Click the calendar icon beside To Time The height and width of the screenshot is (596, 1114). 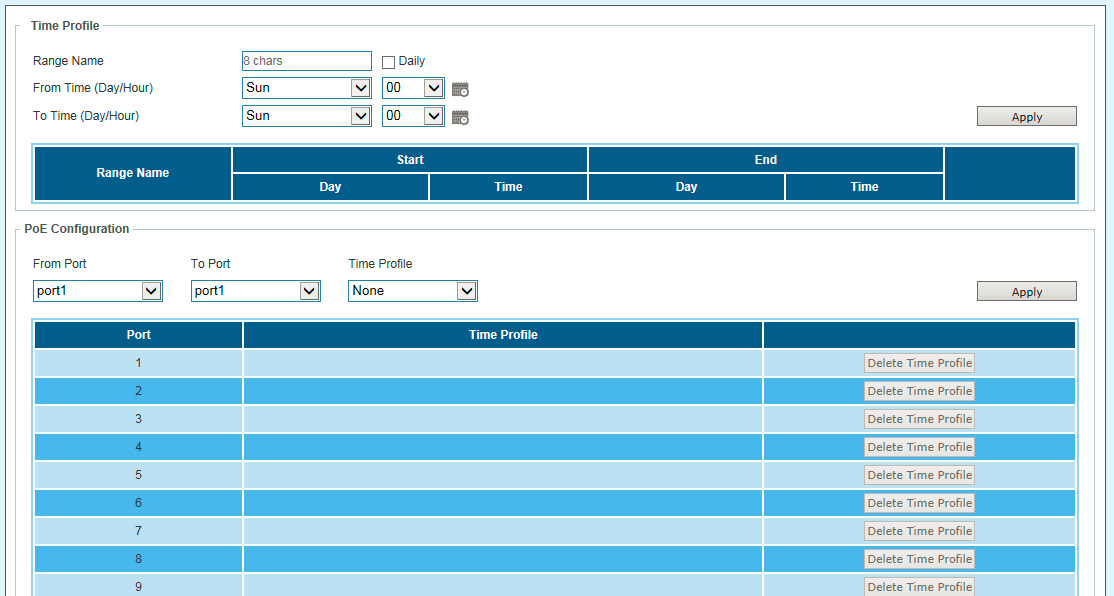pyautogui.click(x=460, y=117)
